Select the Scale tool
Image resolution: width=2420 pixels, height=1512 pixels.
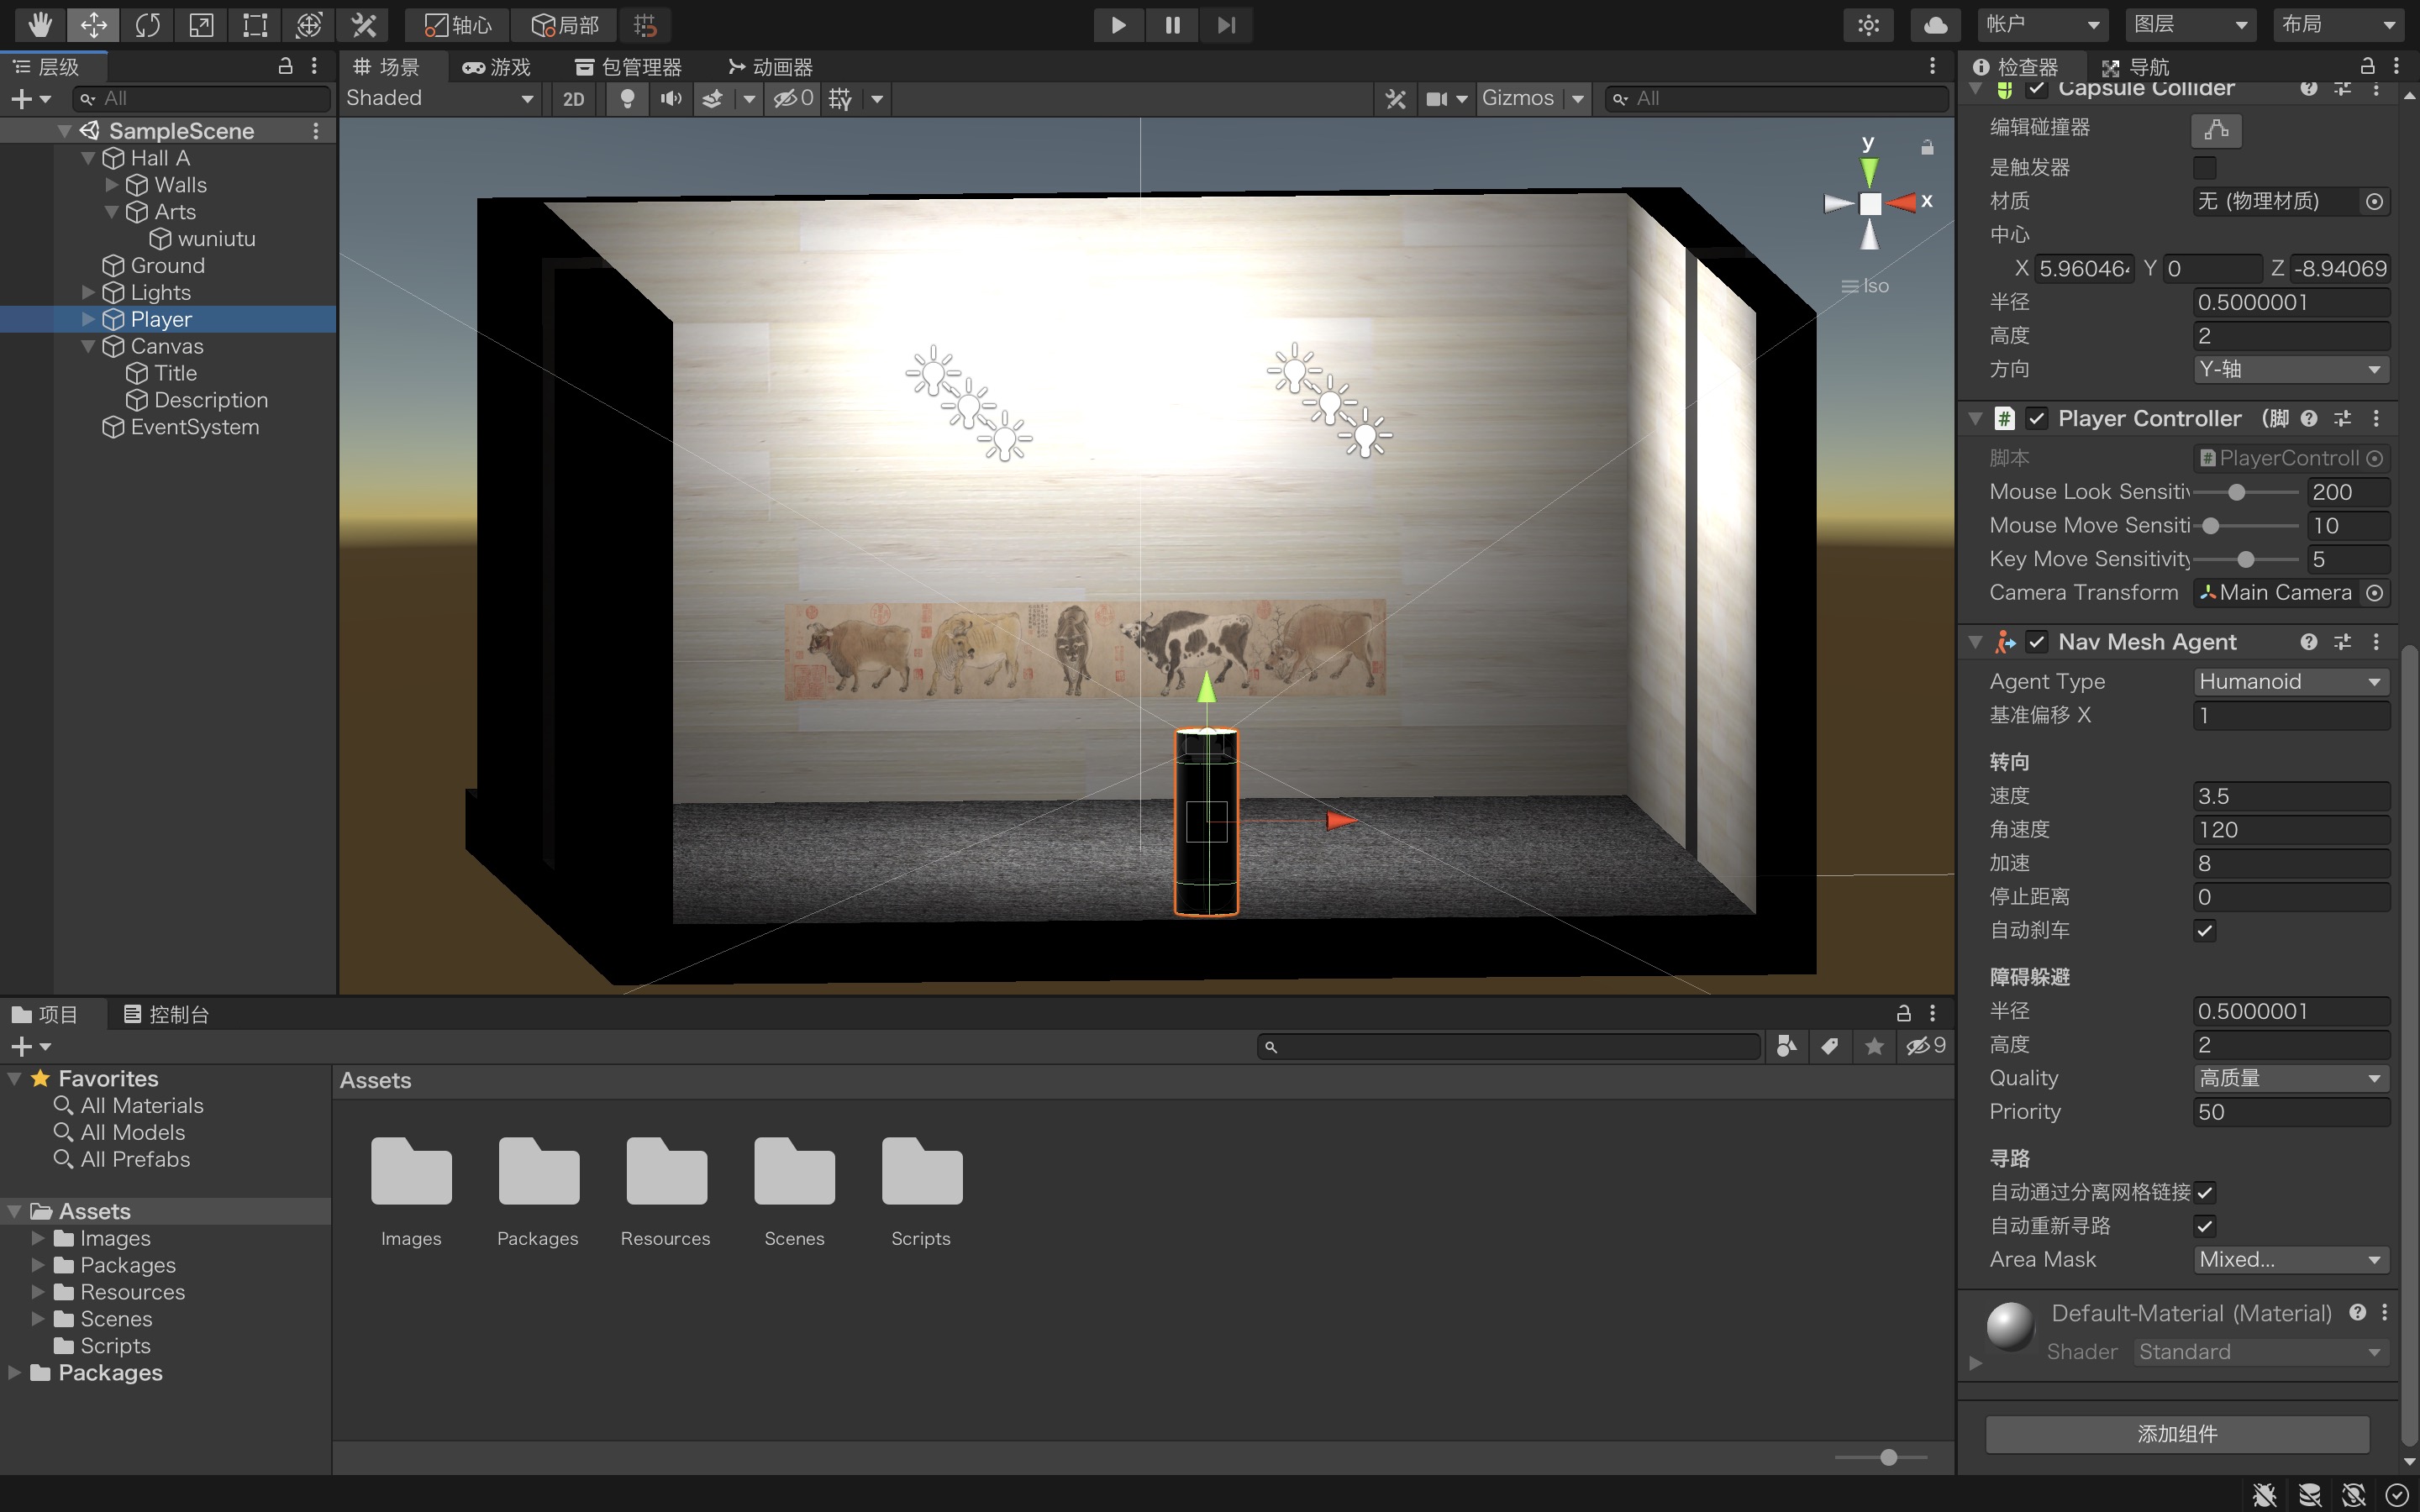(x=201, y=25)
